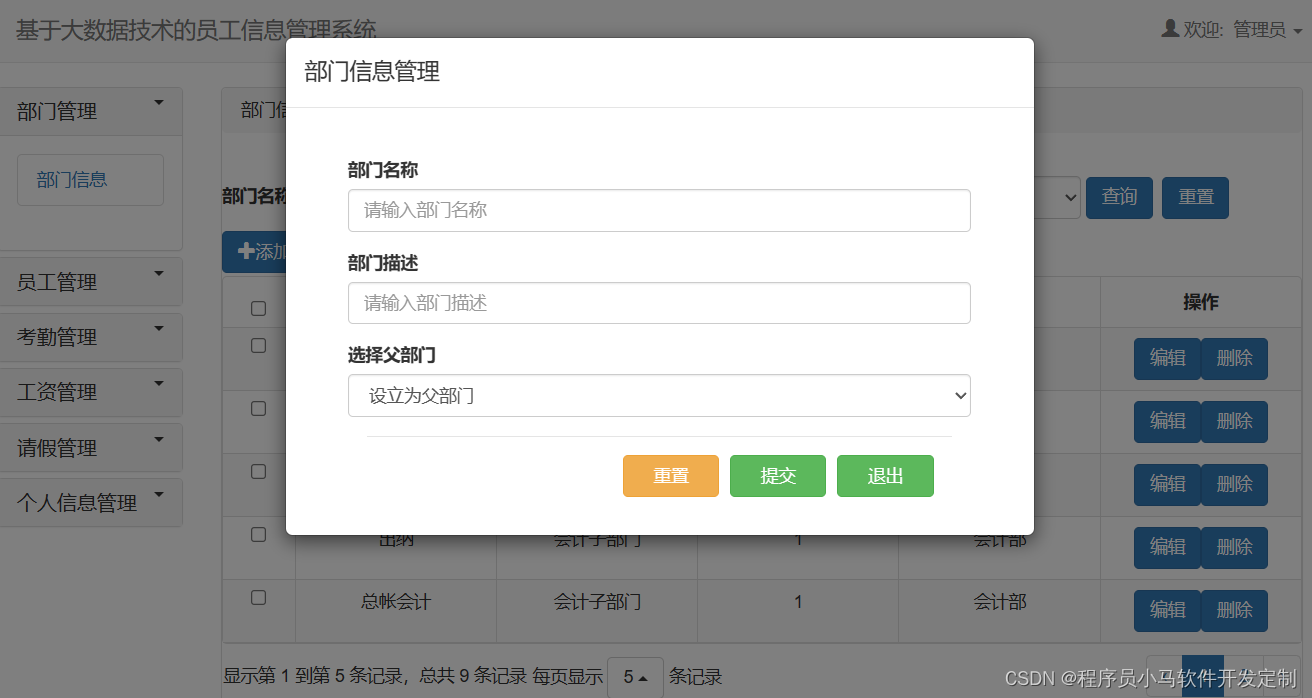Click the green 提交 button in the dialog
Image resolution: width=1312 pixels, height=698 pixels.
(777, 476)
